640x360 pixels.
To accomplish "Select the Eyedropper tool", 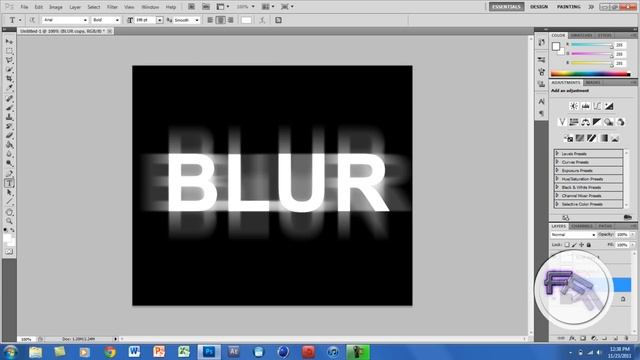I will pos(9,87).
